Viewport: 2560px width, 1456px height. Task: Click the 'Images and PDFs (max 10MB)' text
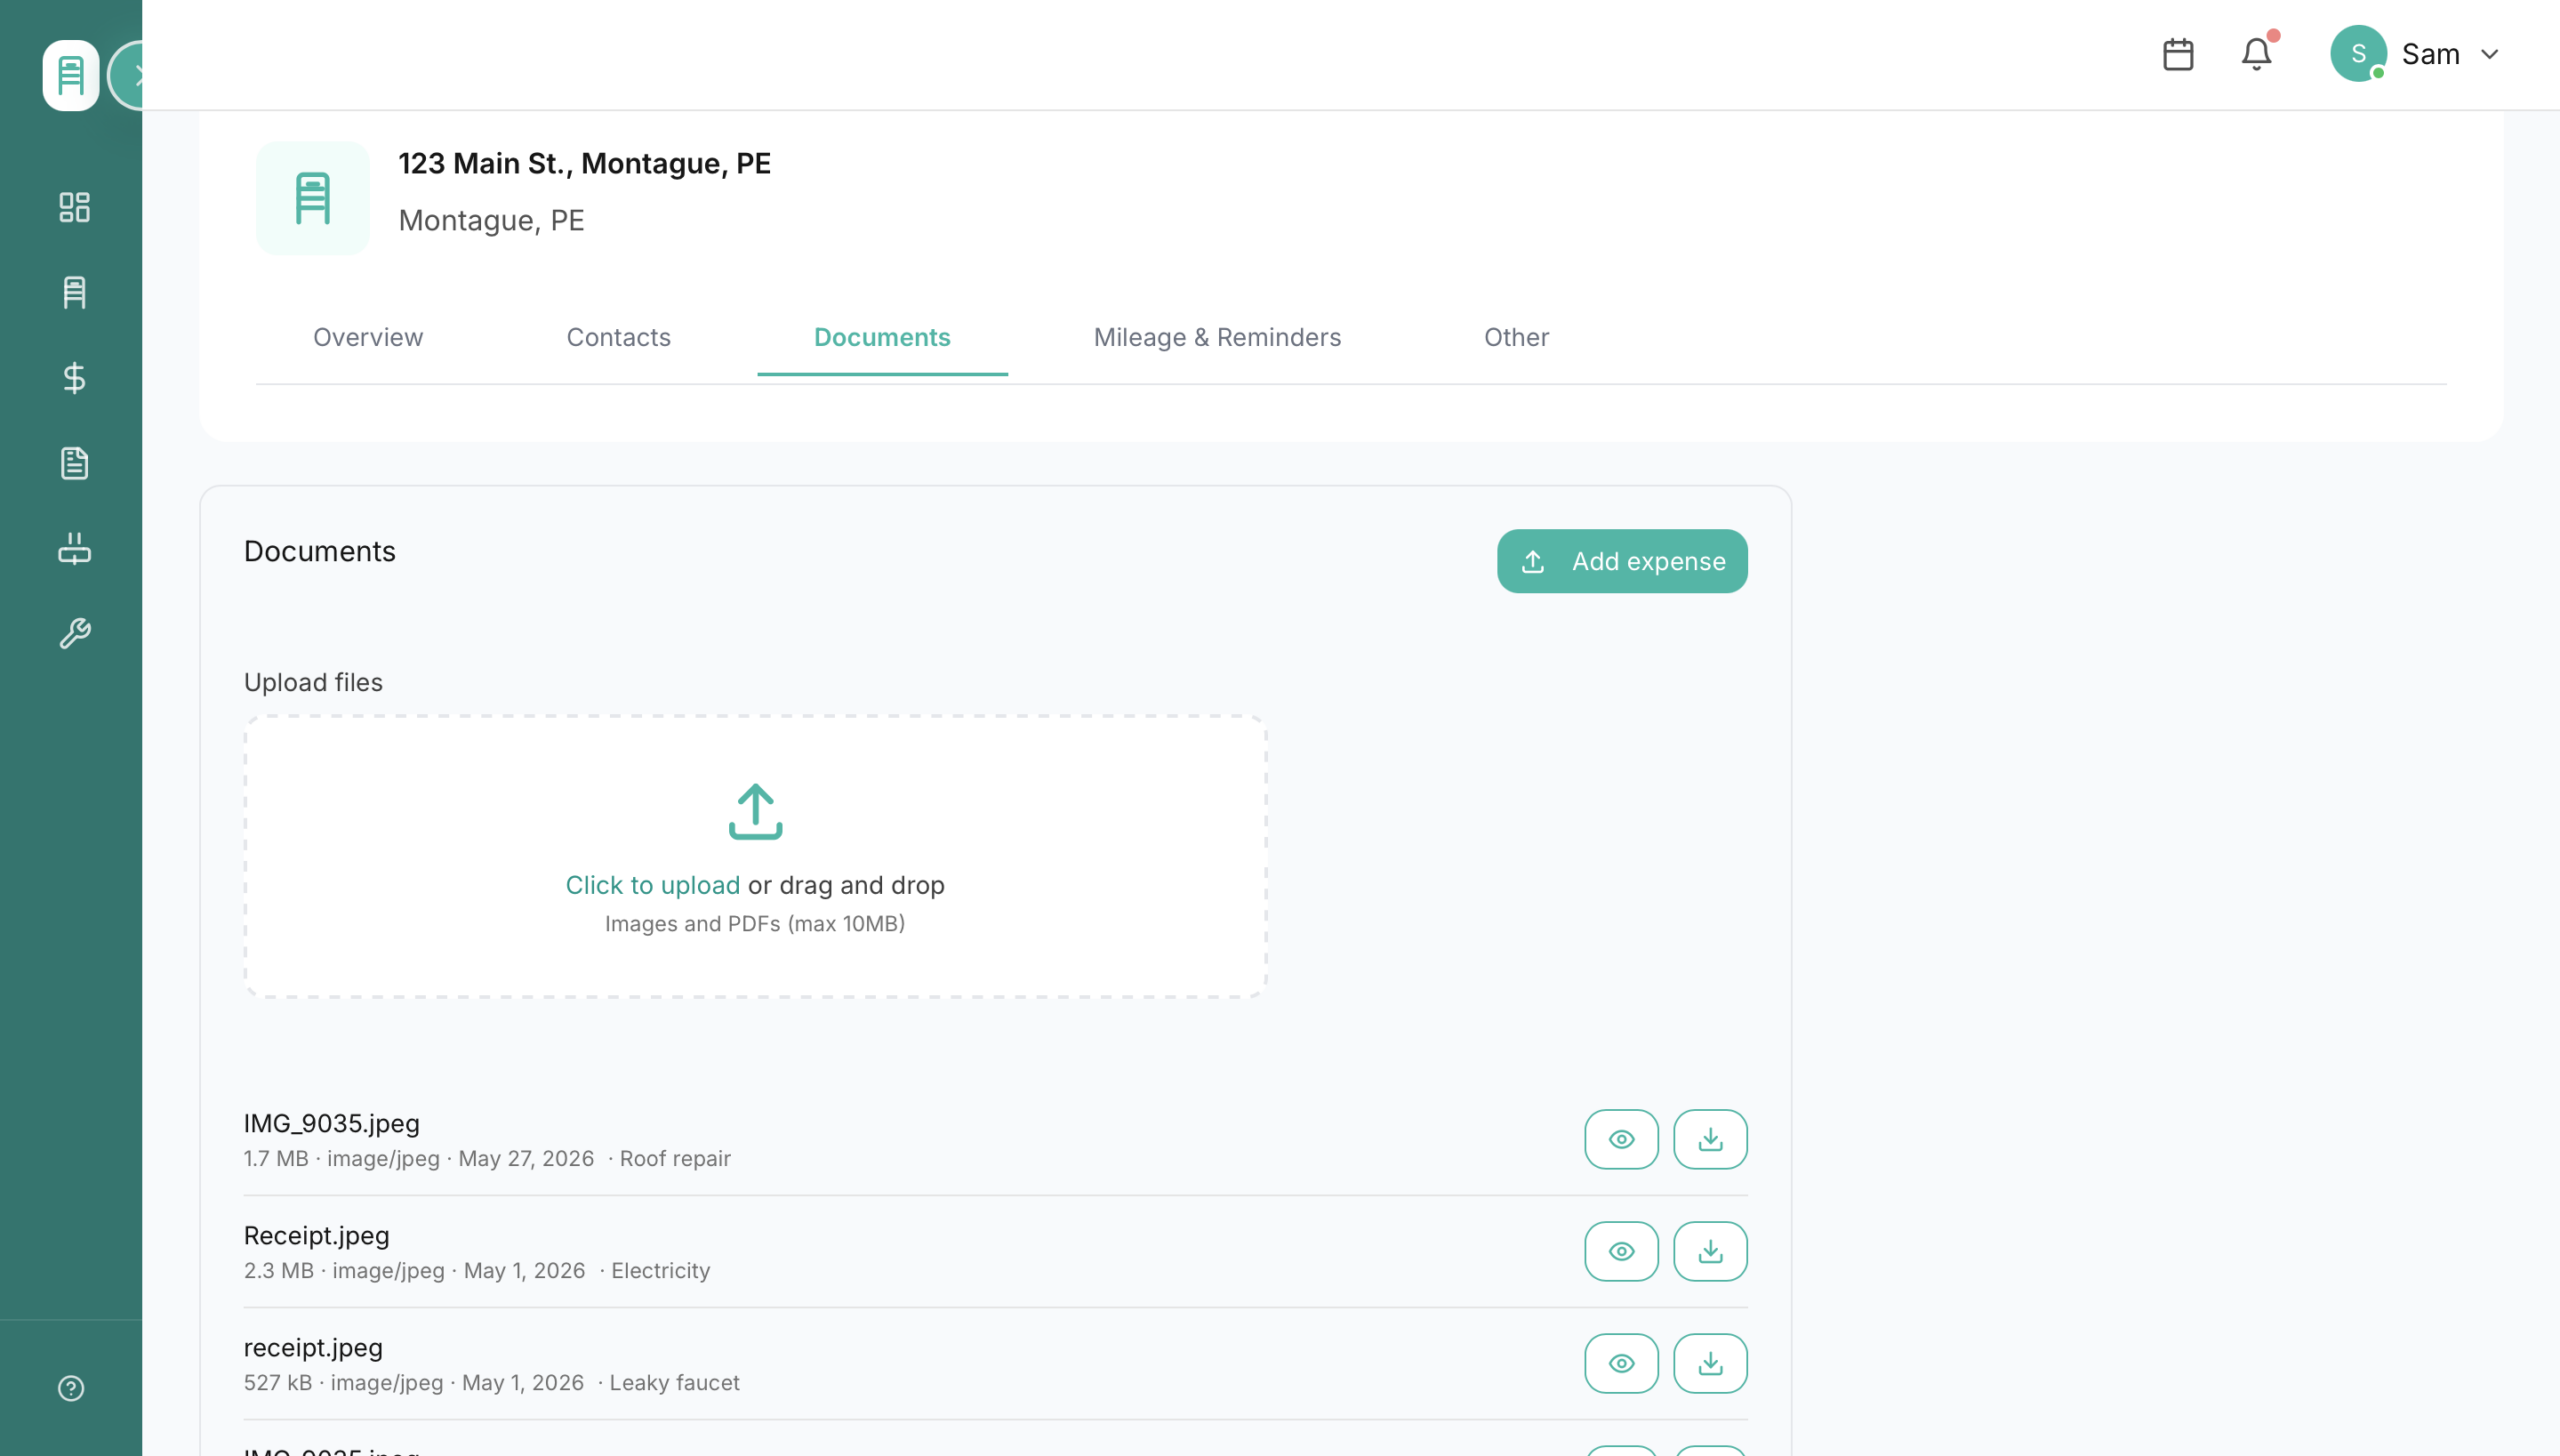click(755, 923)
